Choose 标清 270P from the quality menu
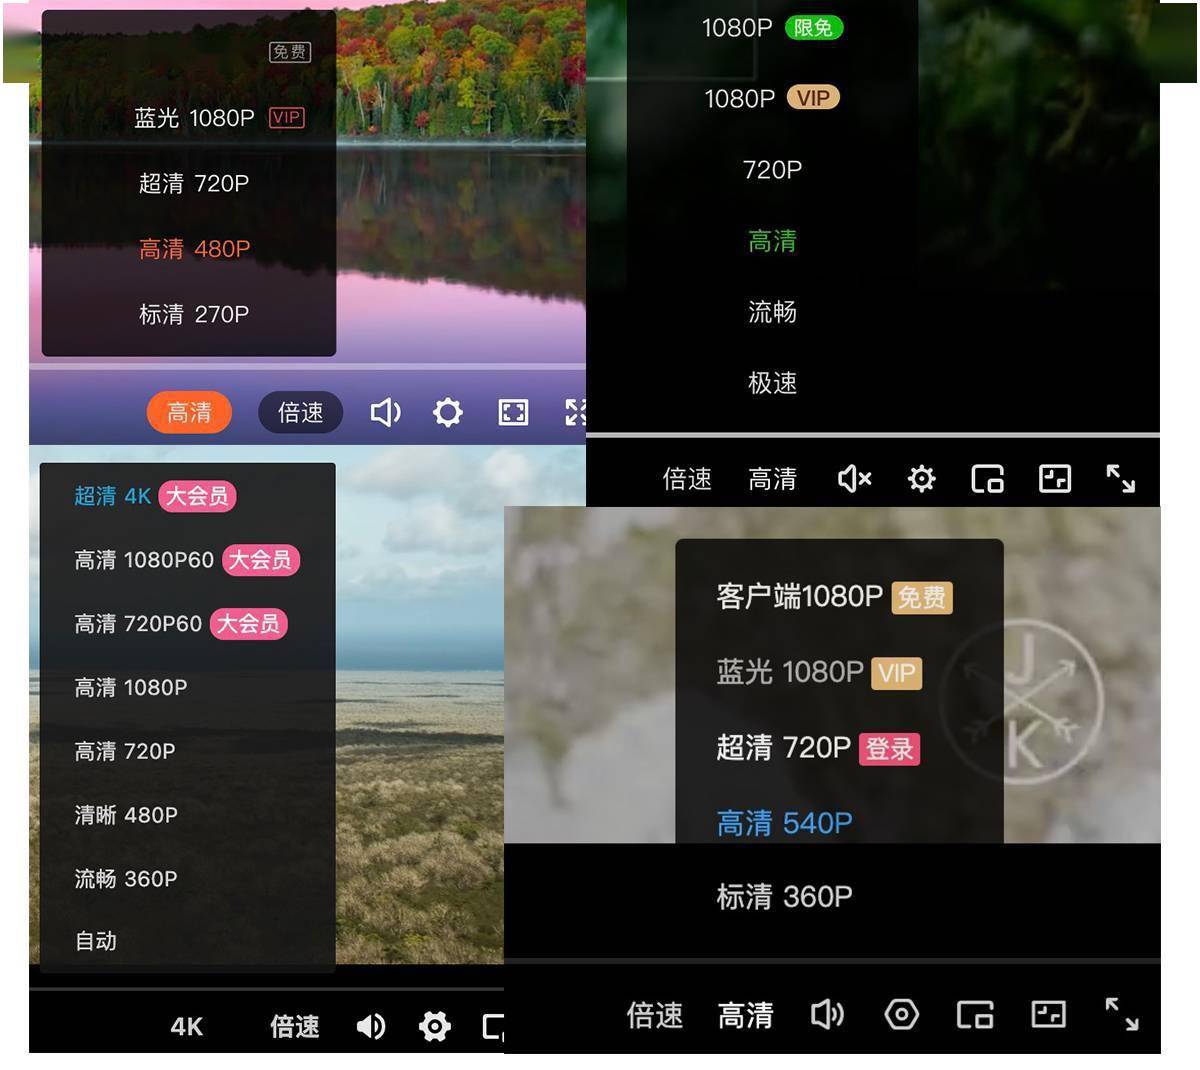1200x1070 pixels. point(193,314)
